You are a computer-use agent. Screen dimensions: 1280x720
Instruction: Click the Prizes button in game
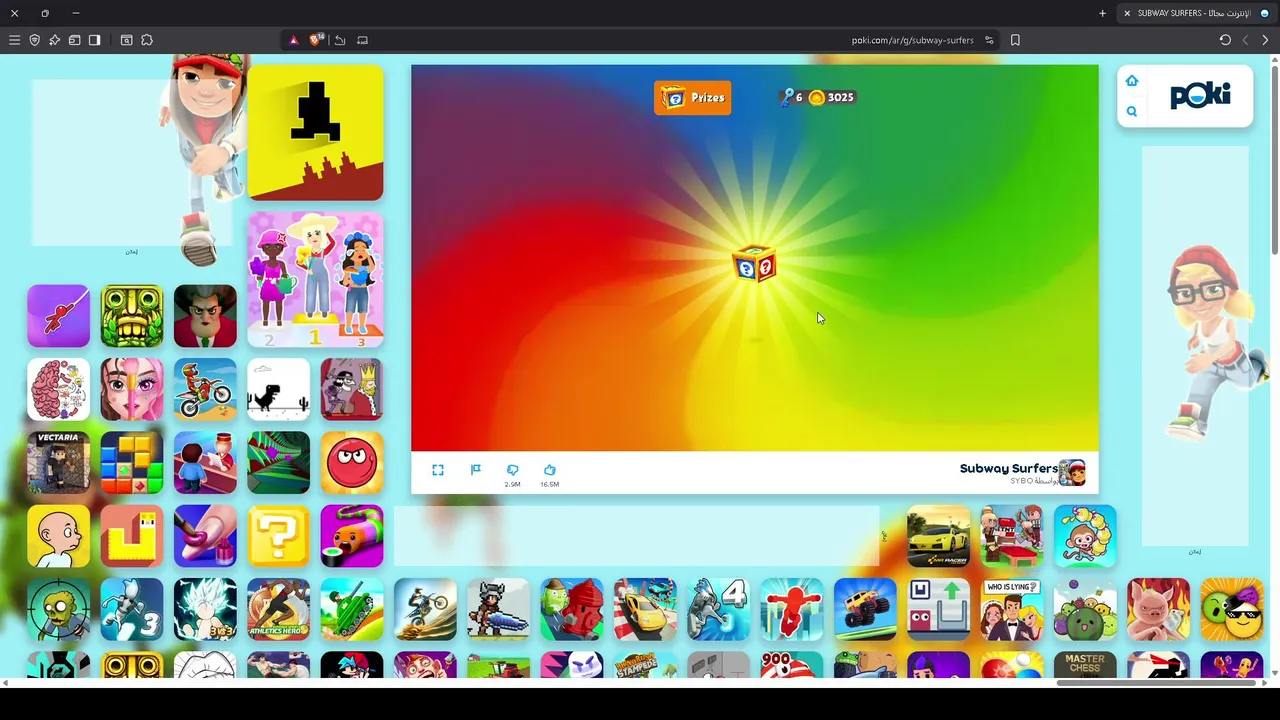tap(693, 97)
